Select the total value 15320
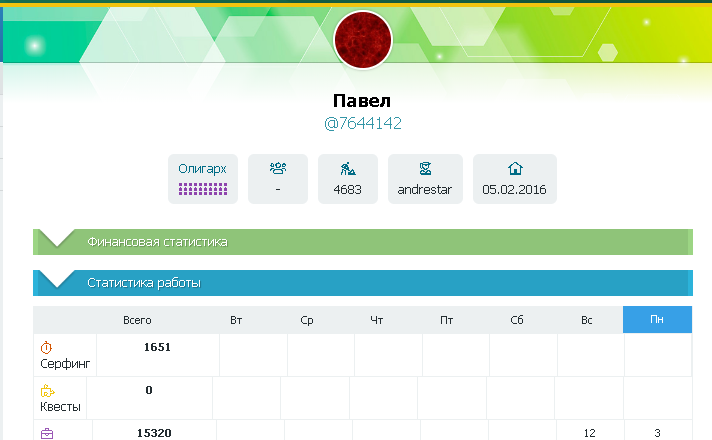Image resolution: width=712 pixels, height=440 pixels. pos(154,433)
